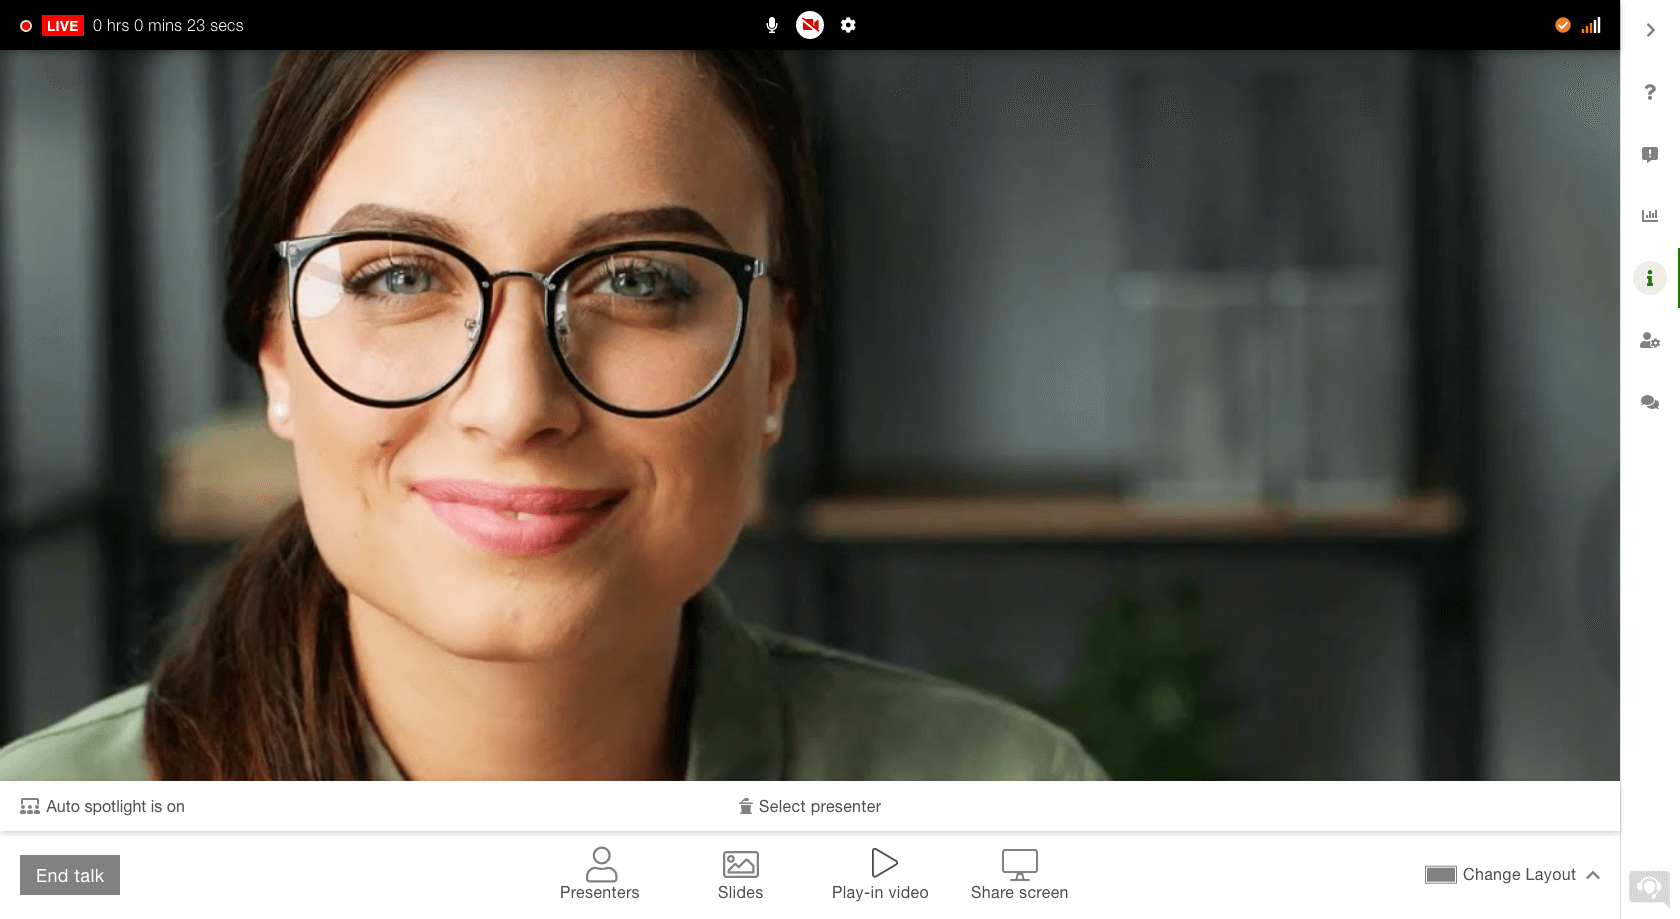Expand the Change Layout menu
The width and height of the screenshot is (1680, 919).
(1512, 875)
